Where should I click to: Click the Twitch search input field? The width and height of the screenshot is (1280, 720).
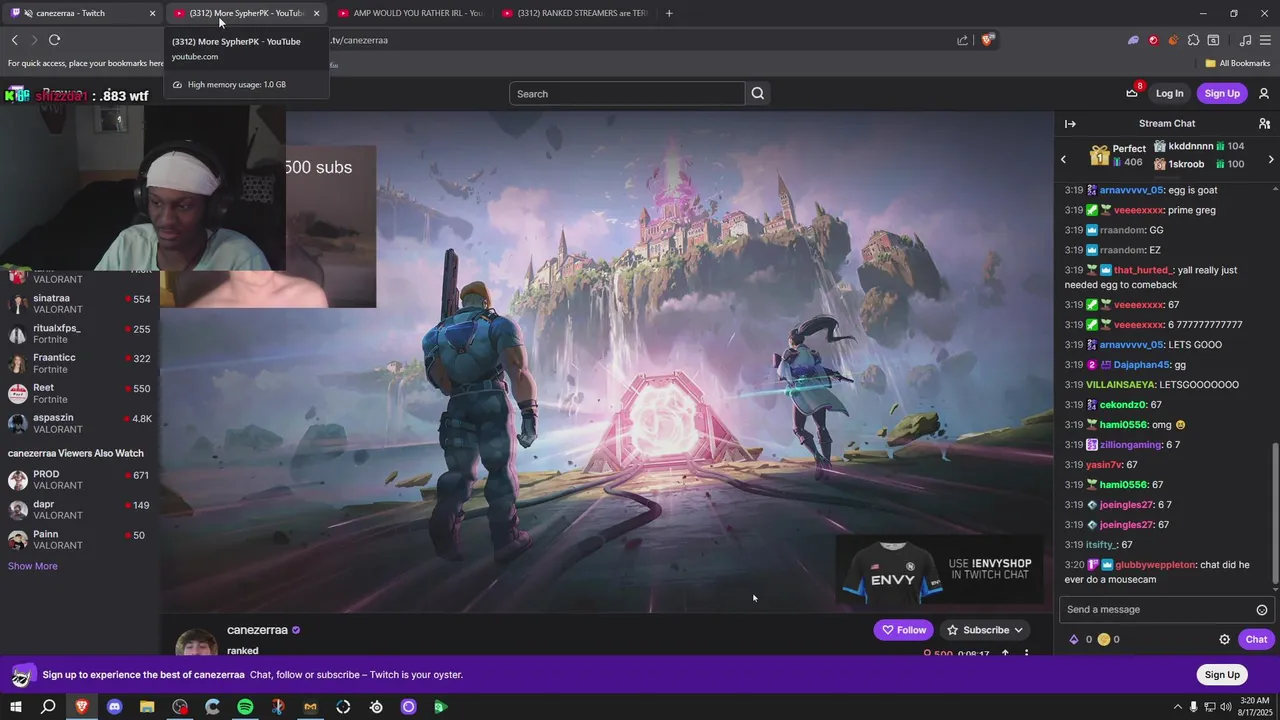[627, 93]
